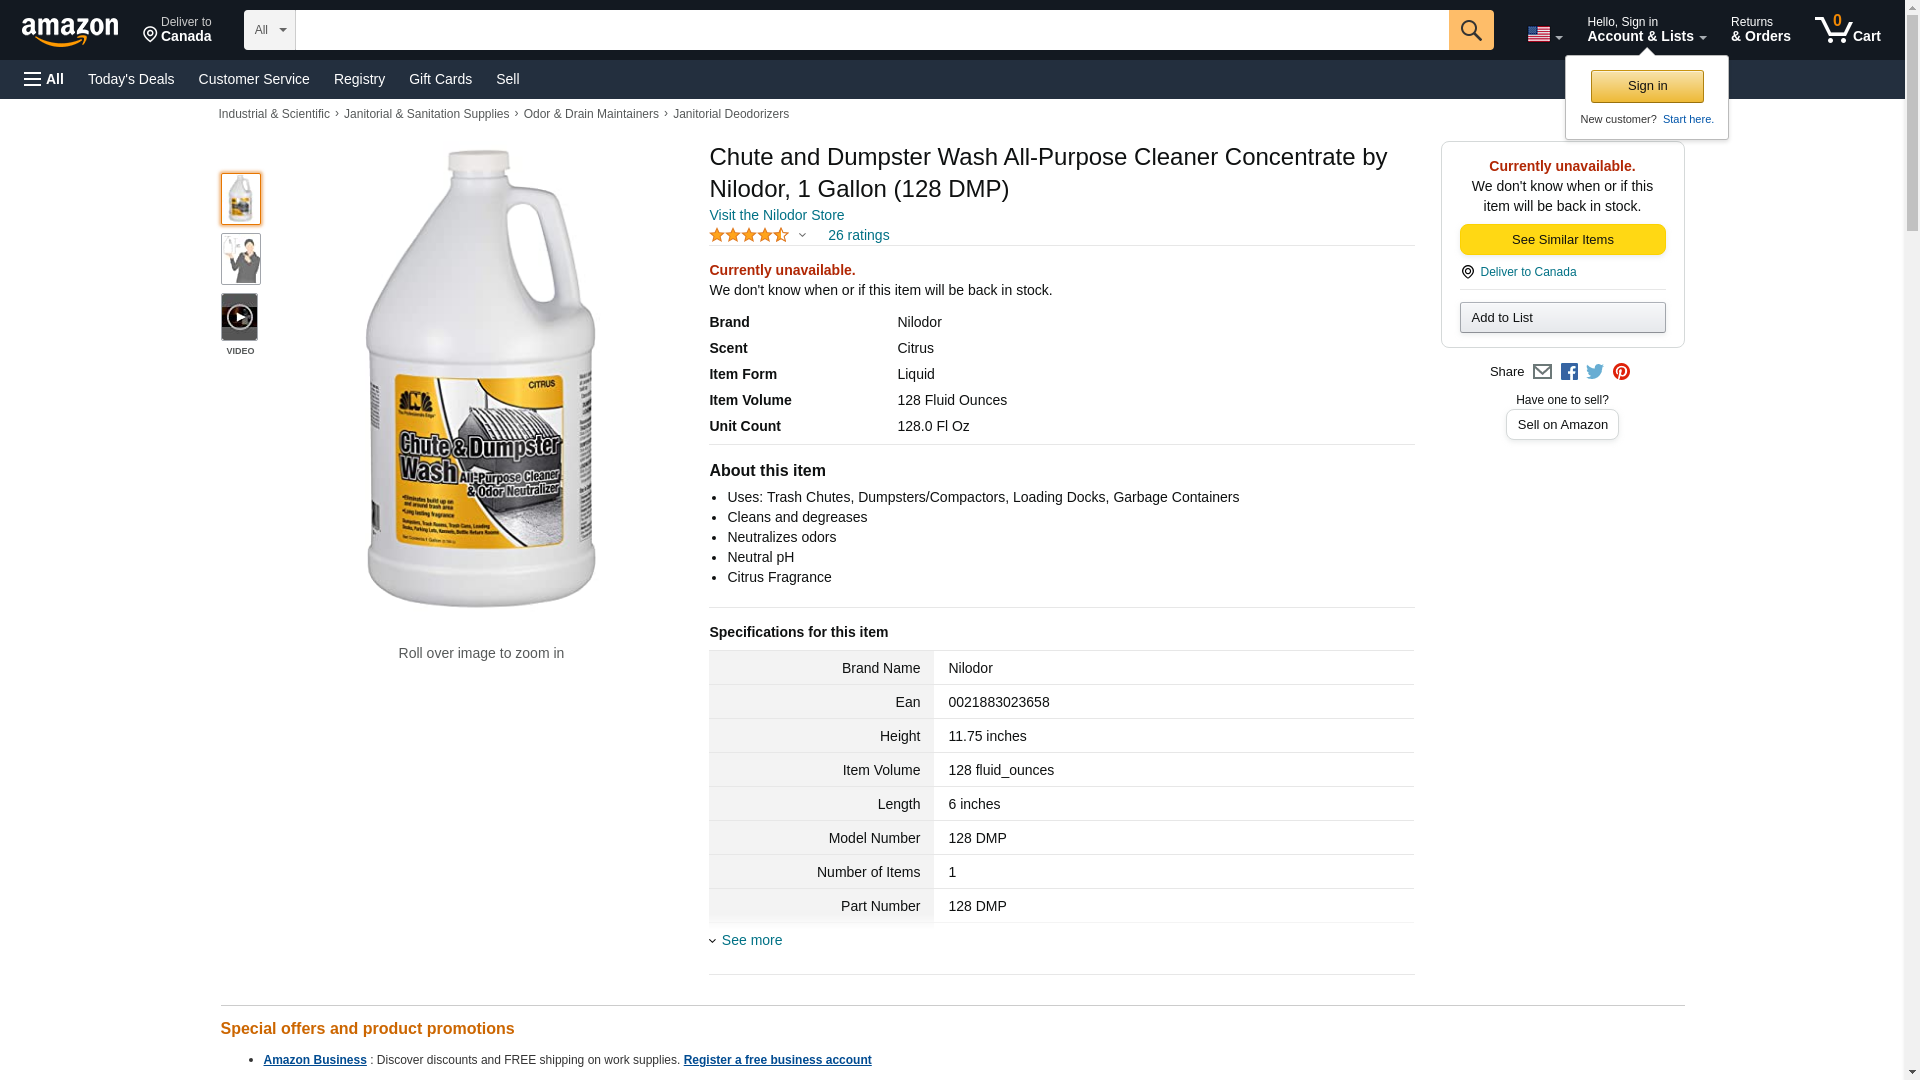The width and height of the screenshot is (1920, 1080).
Task: Share product on Pinterest
Action: 1621,372
